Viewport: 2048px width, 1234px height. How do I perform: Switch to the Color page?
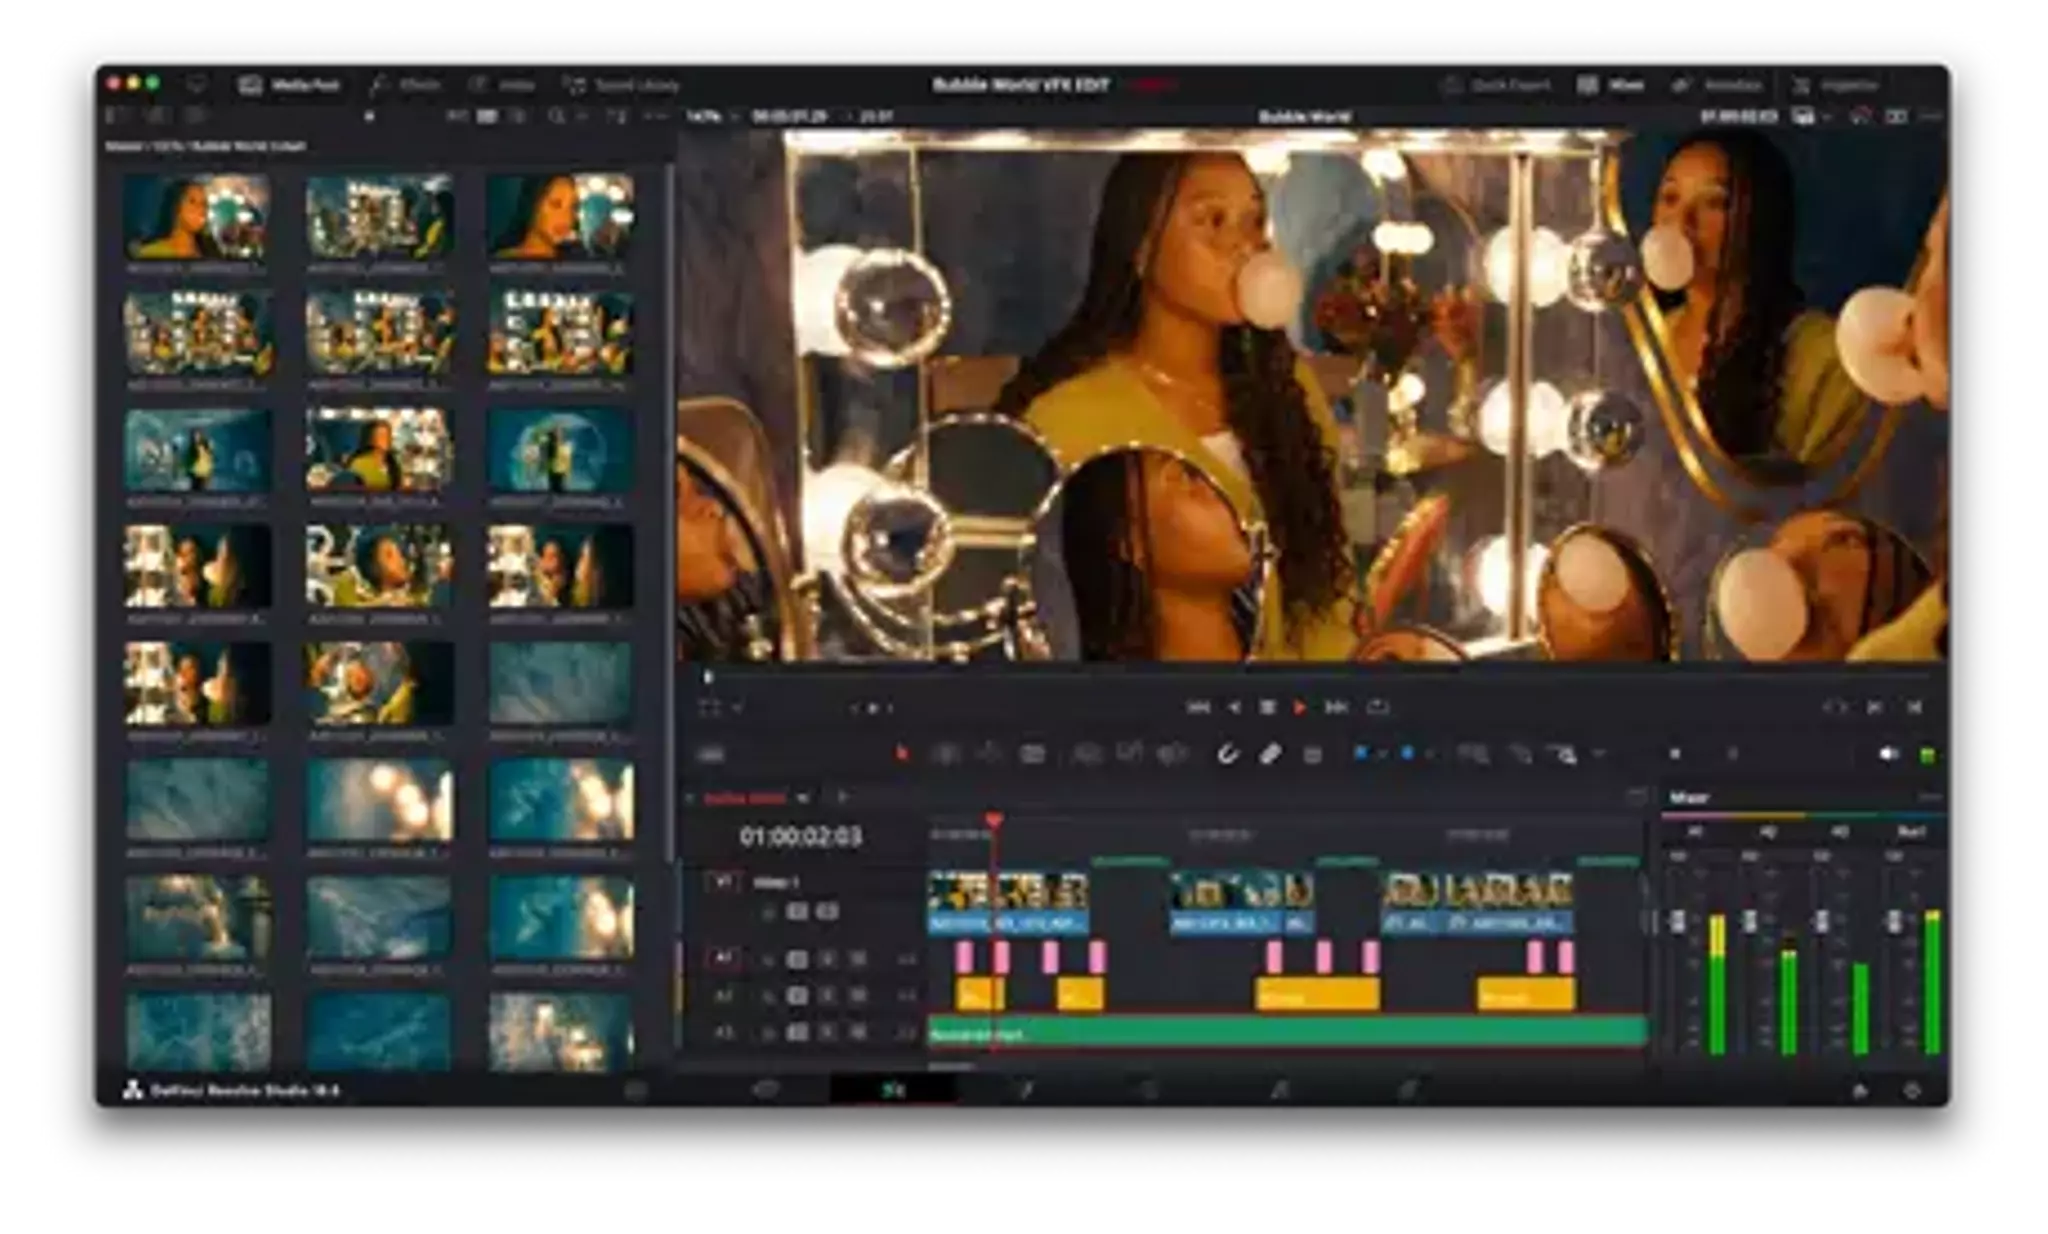coord(1150,1090)
